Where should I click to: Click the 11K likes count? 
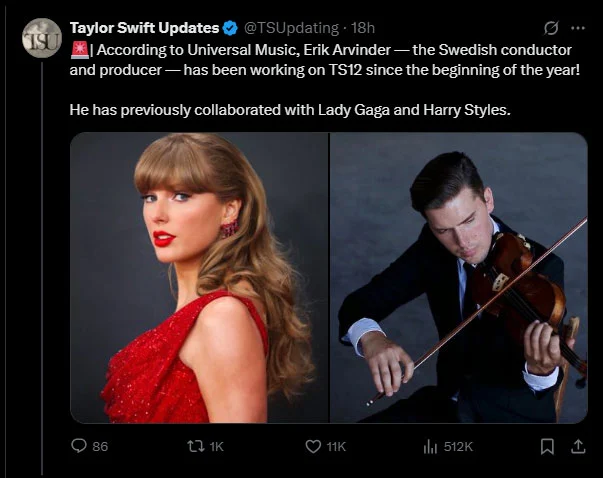[x=335, y=446]
